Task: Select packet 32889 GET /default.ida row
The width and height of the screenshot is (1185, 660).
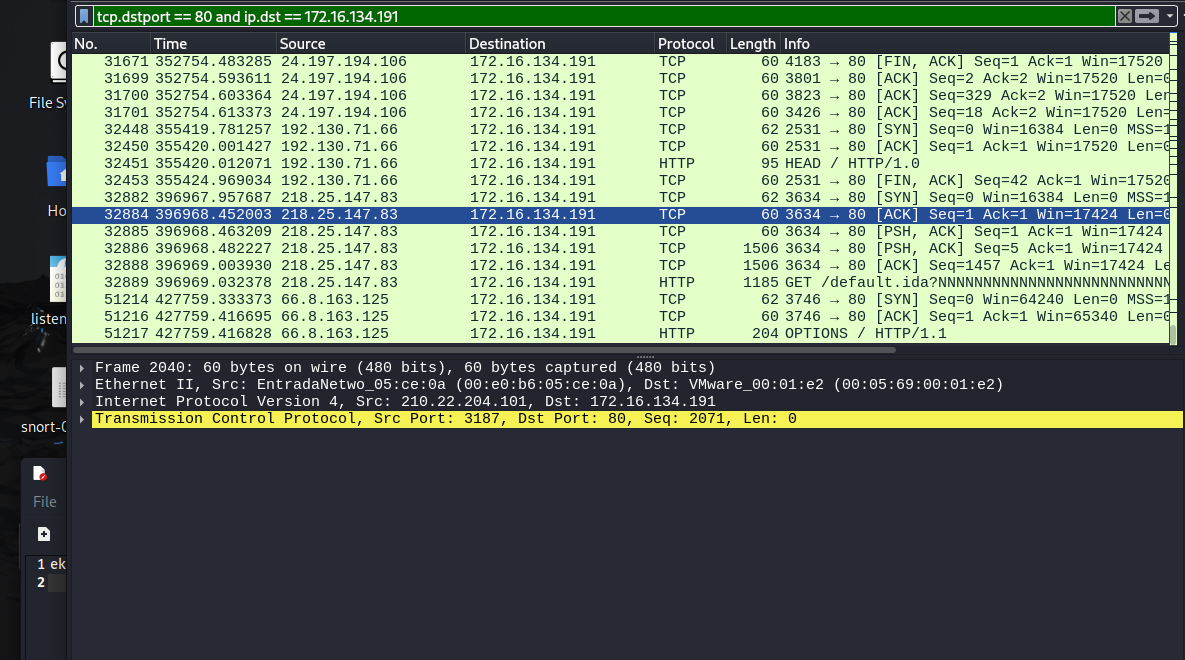Action: 620,283
